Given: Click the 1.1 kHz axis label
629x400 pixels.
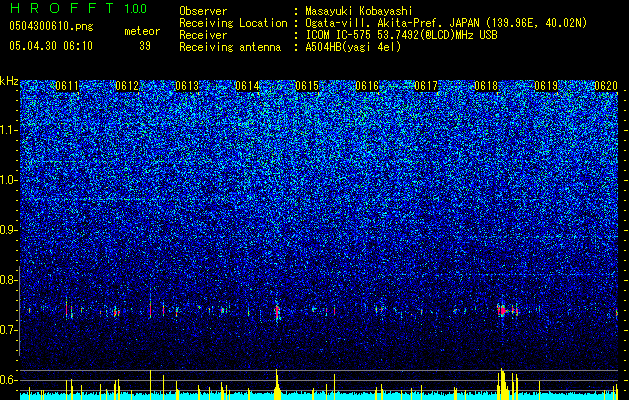Looking at the screenshot, I should pos(8,130).
